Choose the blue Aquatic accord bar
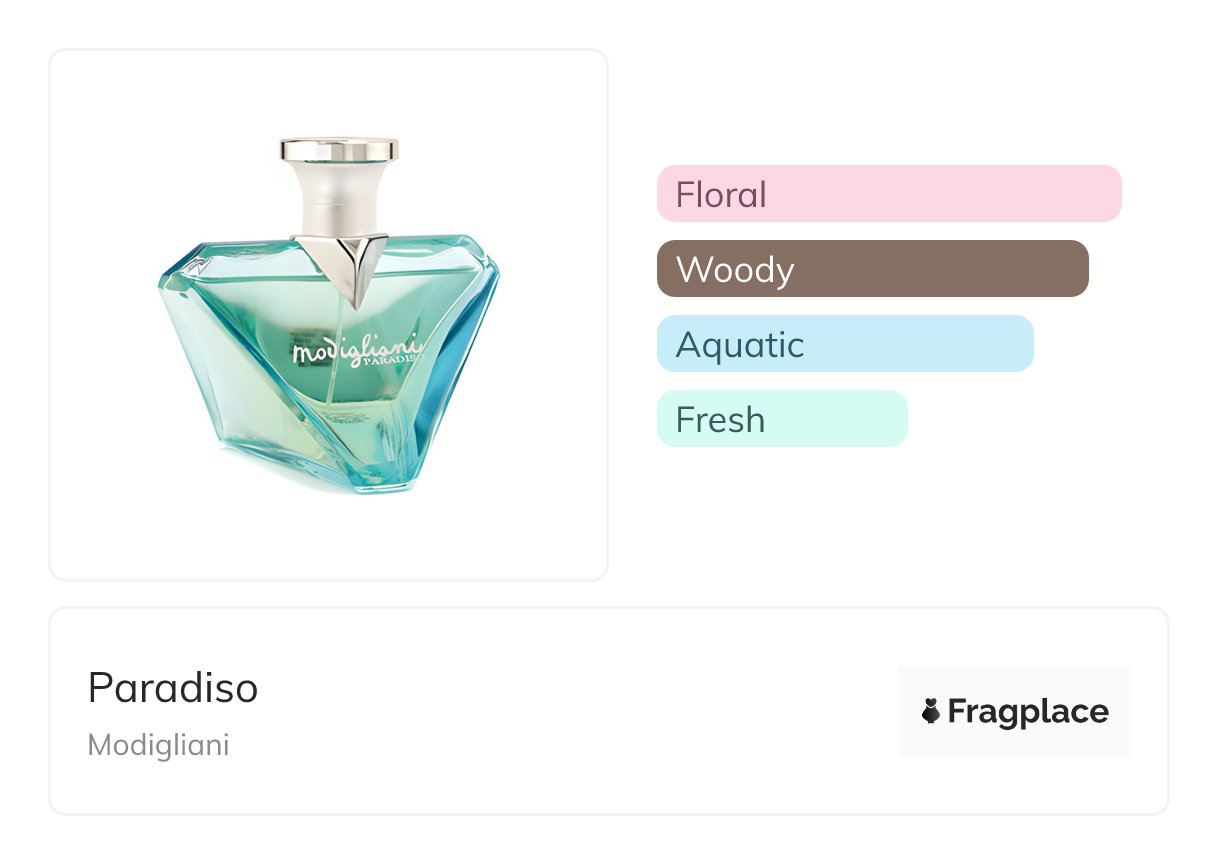Screen dimensions: 1218x864 [x=844, y=344]
